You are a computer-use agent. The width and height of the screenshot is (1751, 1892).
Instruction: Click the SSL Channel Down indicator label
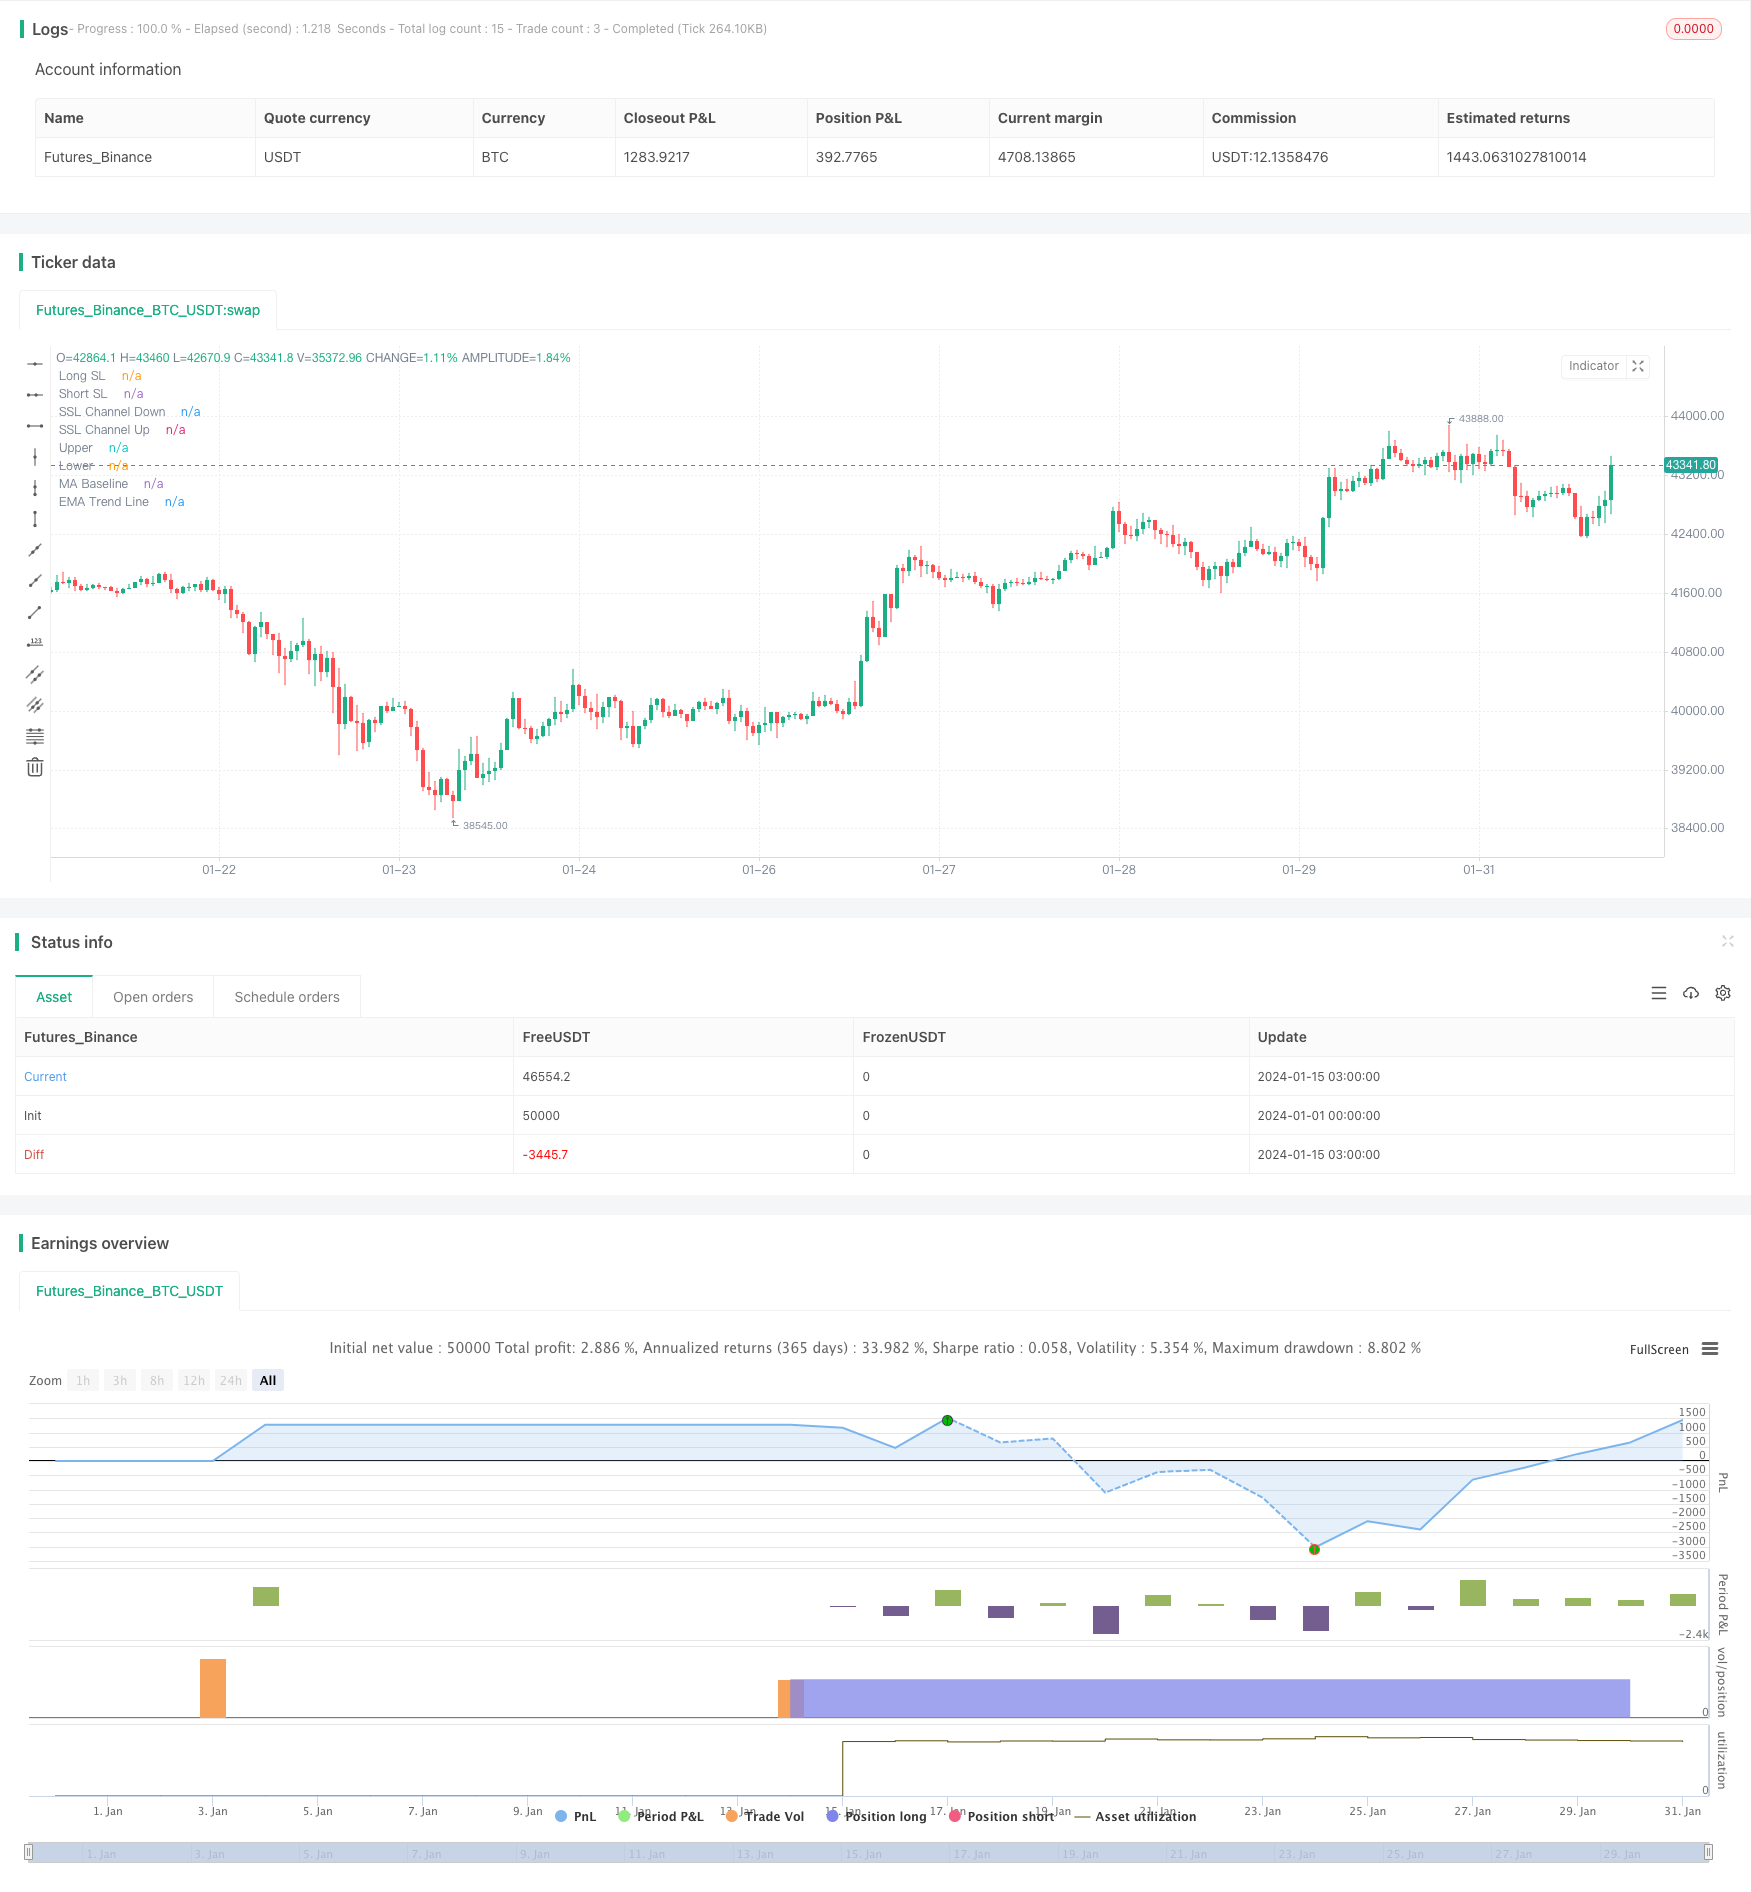coord(112,412)
